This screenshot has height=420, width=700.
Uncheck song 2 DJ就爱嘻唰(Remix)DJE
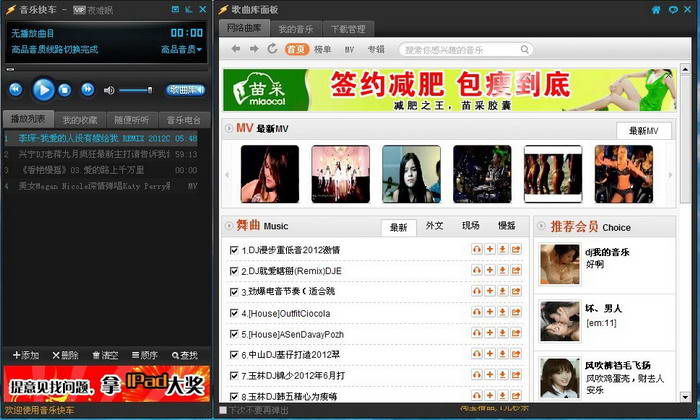233,271
